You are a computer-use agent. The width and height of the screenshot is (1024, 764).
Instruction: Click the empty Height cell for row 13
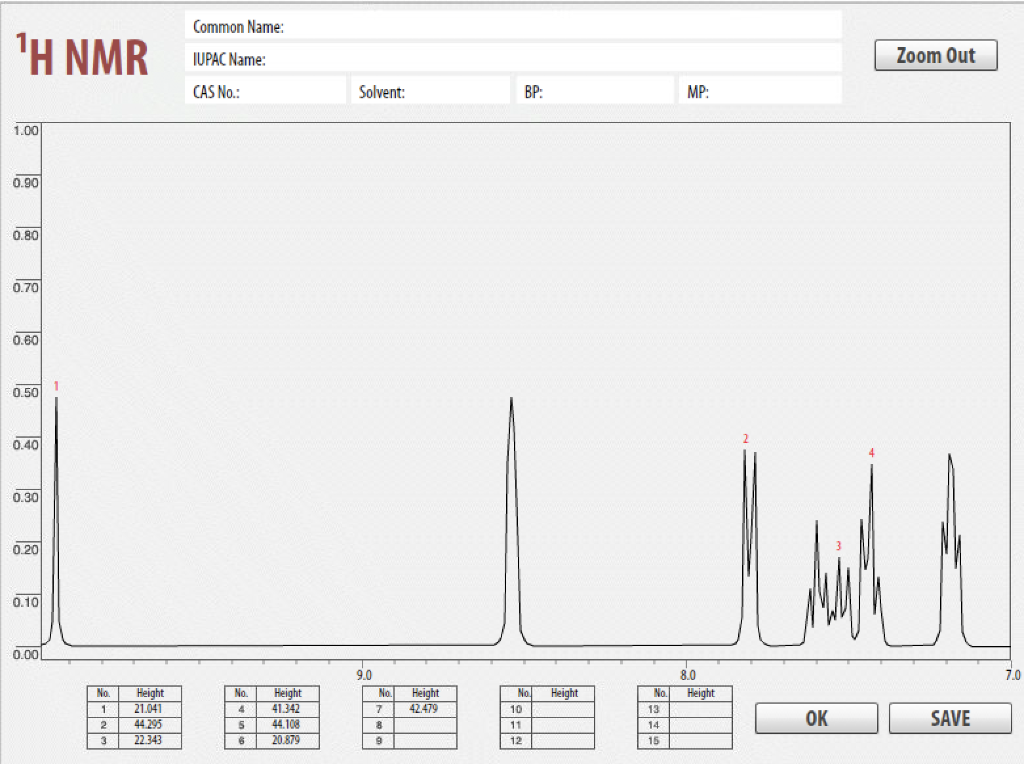[701, 709]
